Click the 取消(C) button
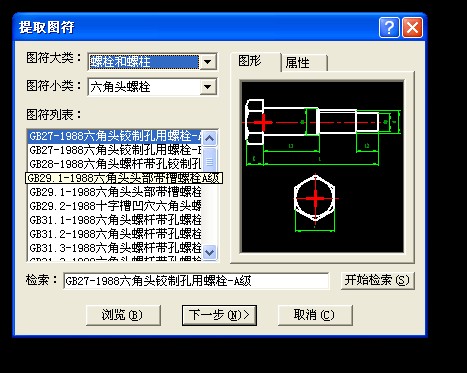Viewport: 467px width, 373px height. click(x=314, y=315)
